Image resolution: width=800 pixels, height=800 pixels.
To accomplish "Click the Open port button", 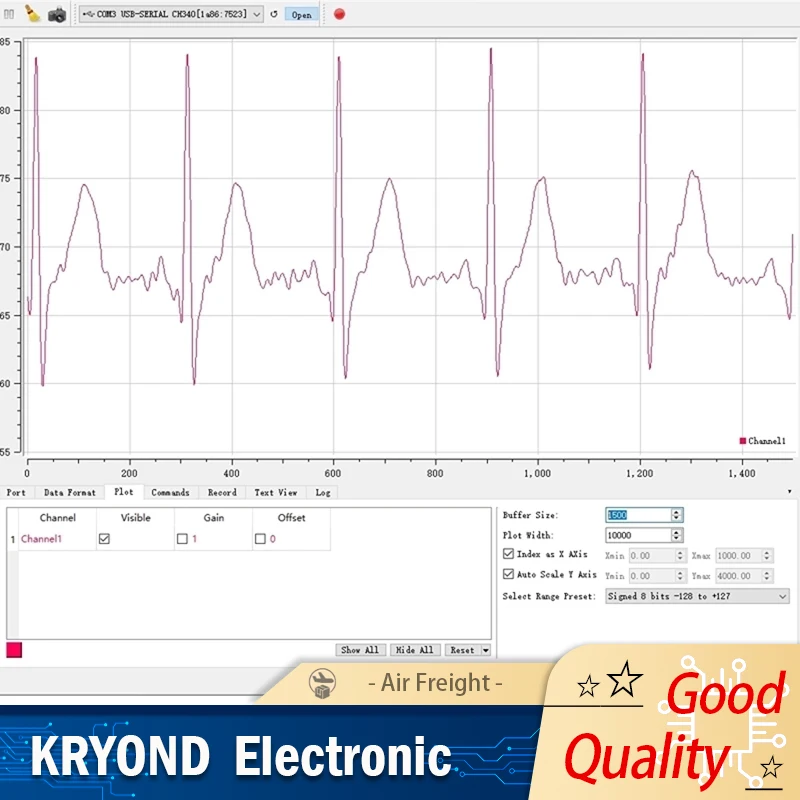I will click(302, 15).
